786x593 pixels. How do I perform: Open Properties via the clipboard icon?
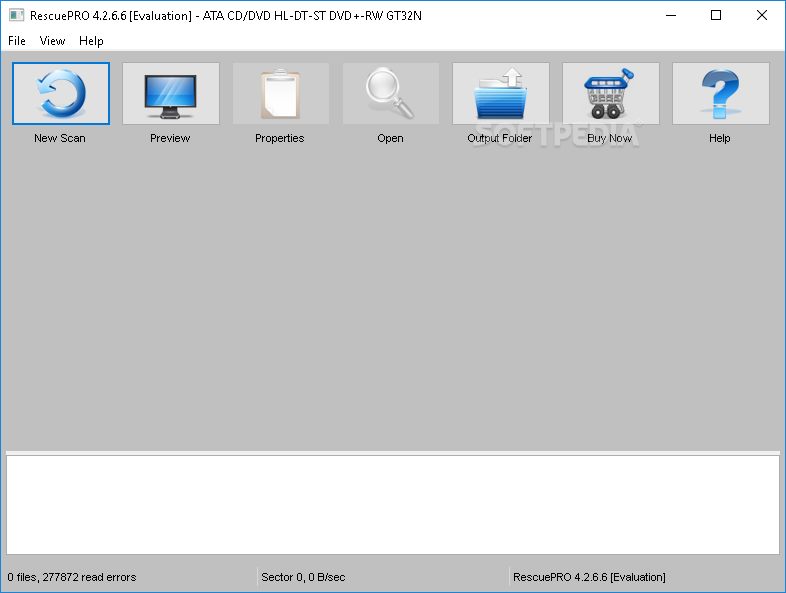tap(281, 93)
